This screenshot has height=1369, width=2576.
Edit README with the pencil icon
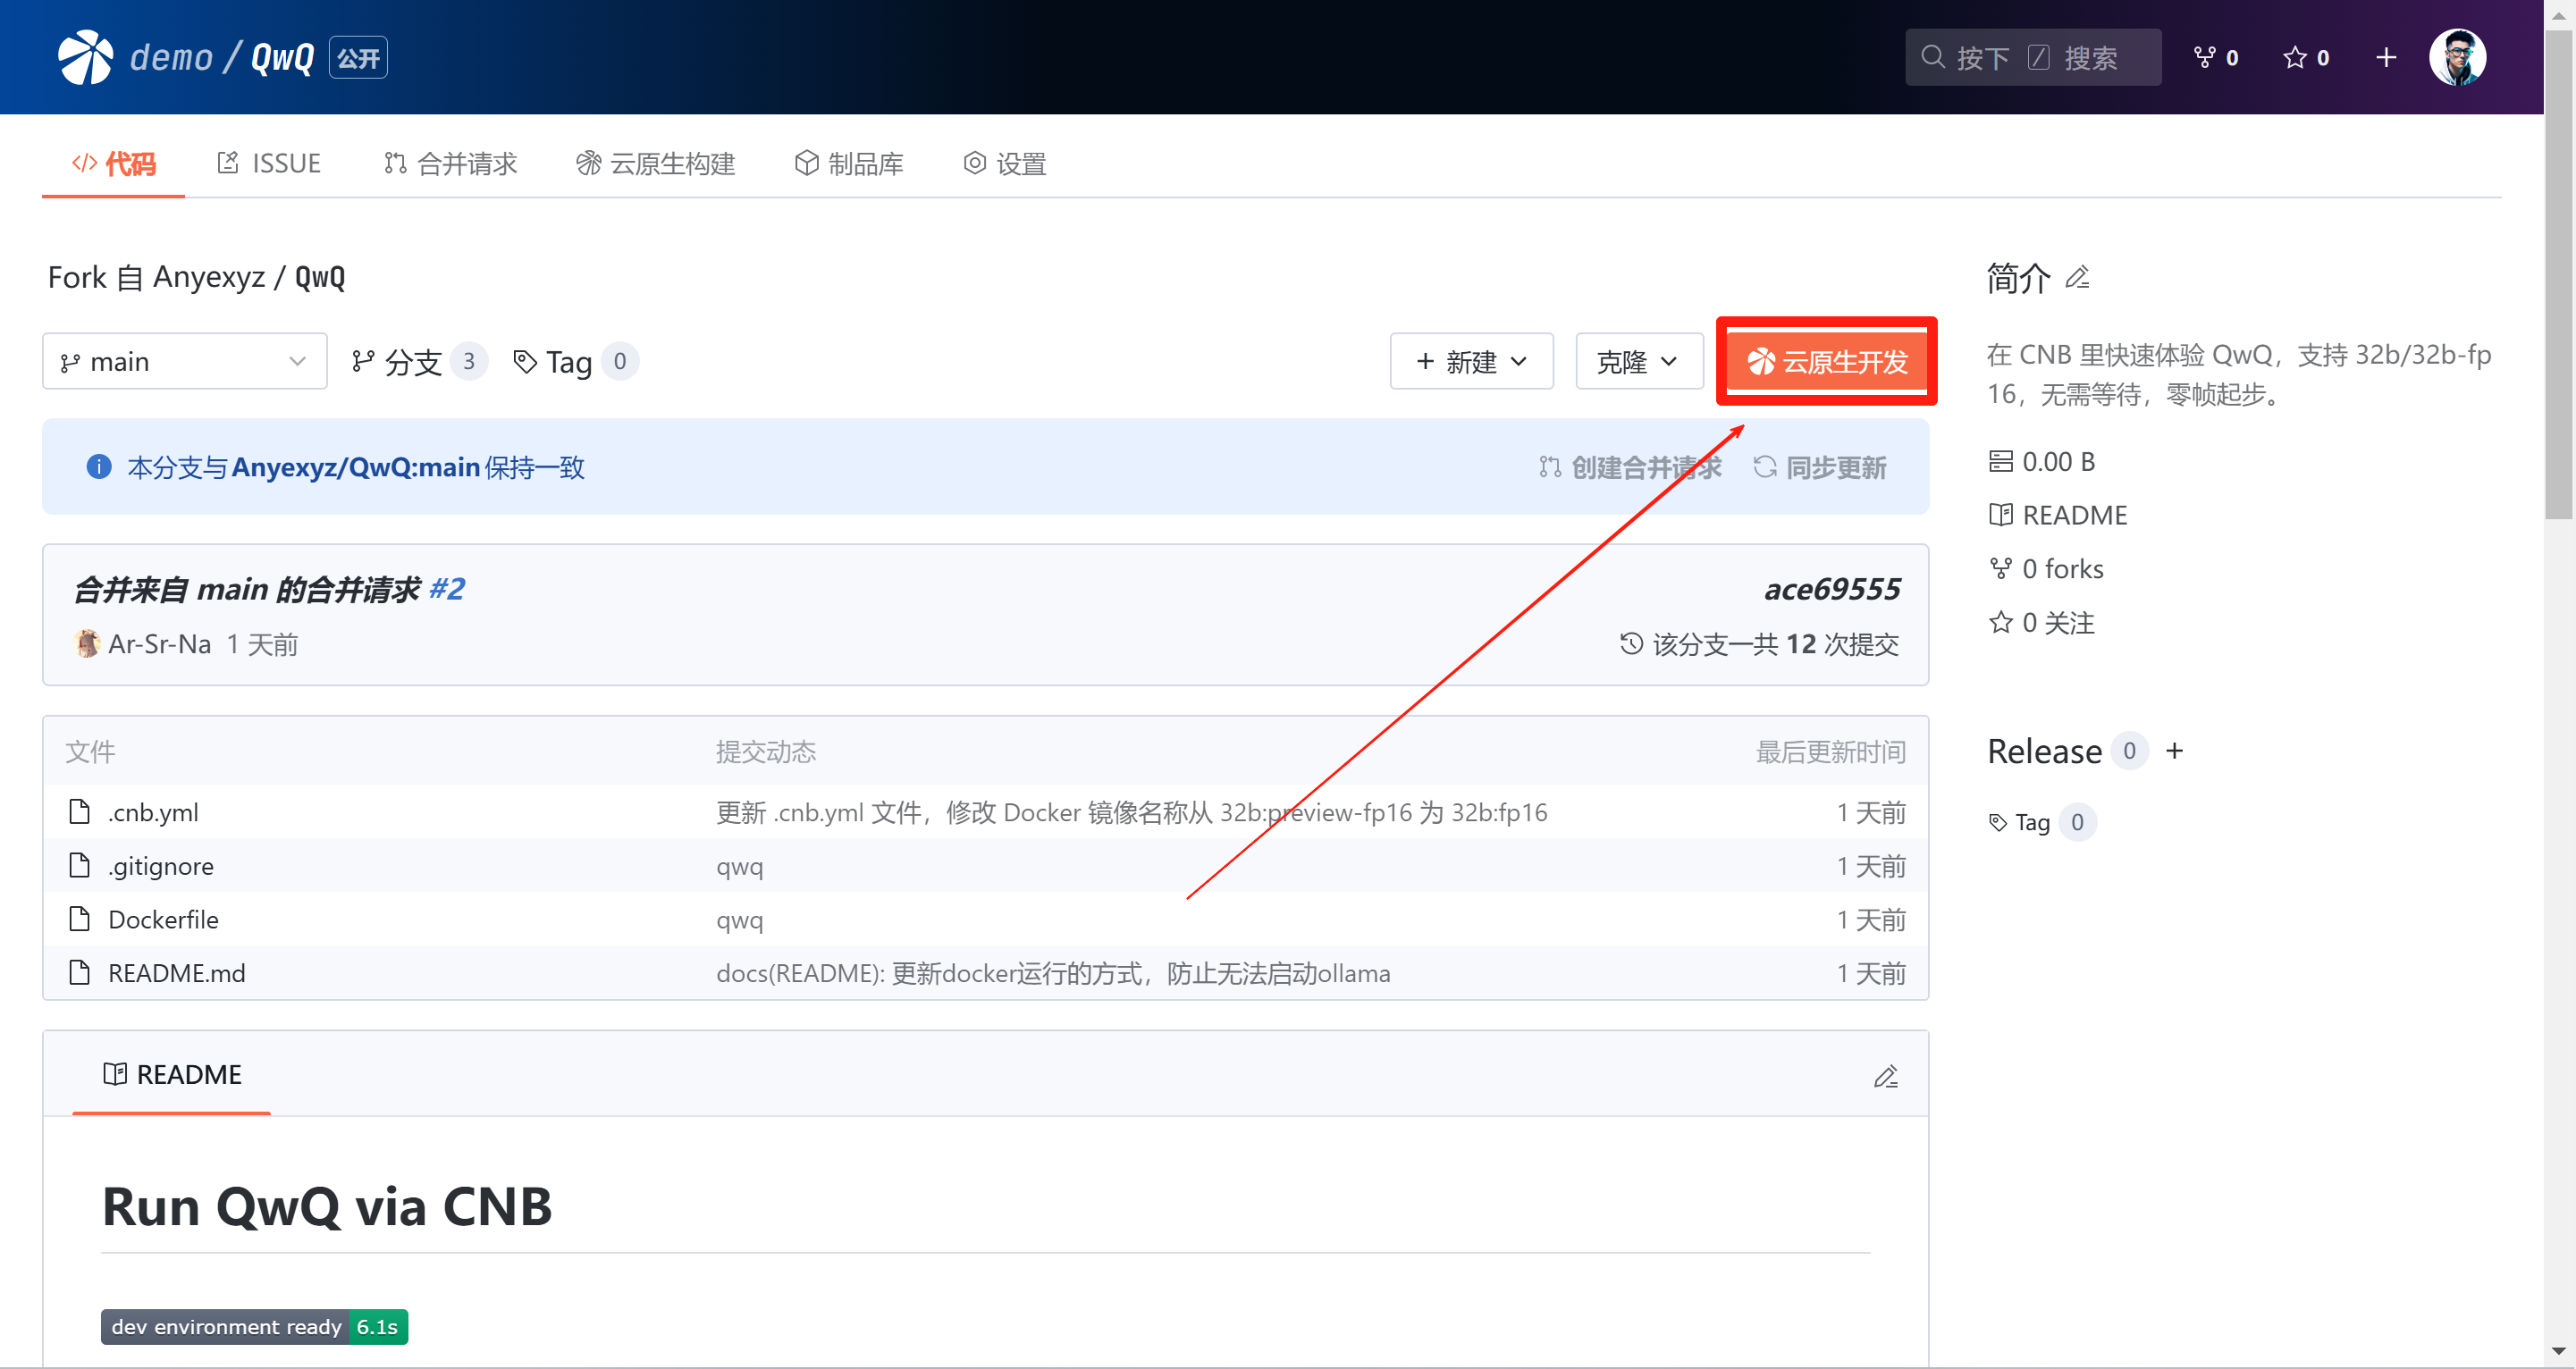(x=1885, y=1076)
